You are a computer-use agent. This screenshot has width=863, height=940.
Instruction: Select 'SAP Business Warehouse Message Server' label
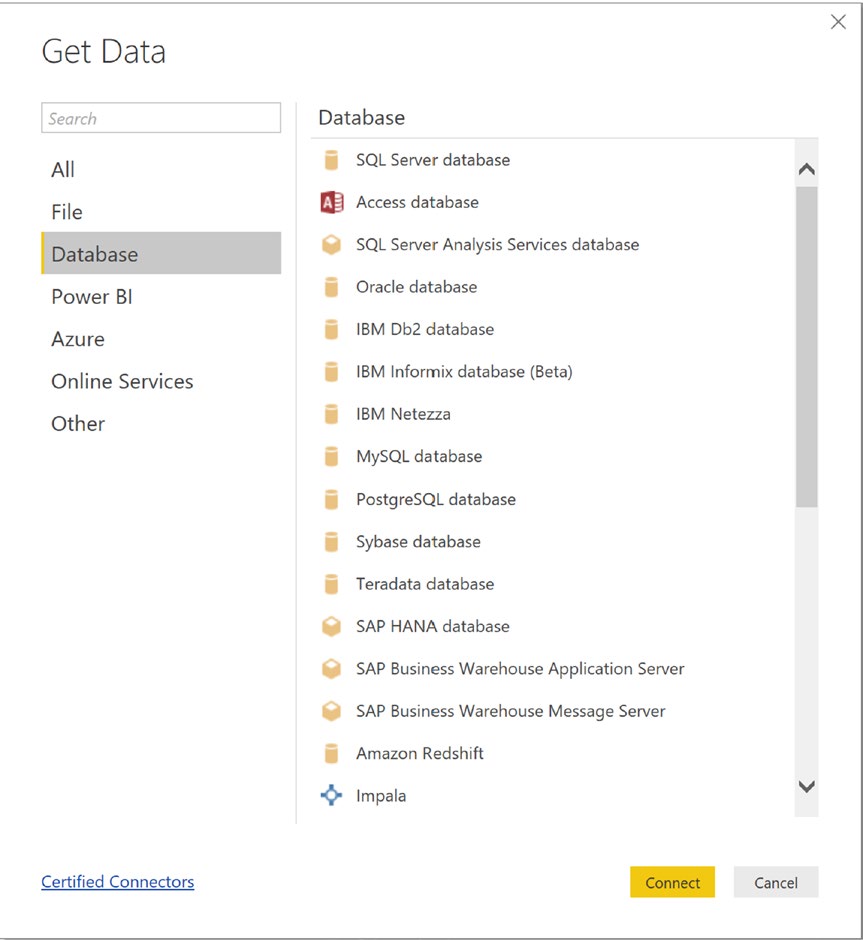511,711
